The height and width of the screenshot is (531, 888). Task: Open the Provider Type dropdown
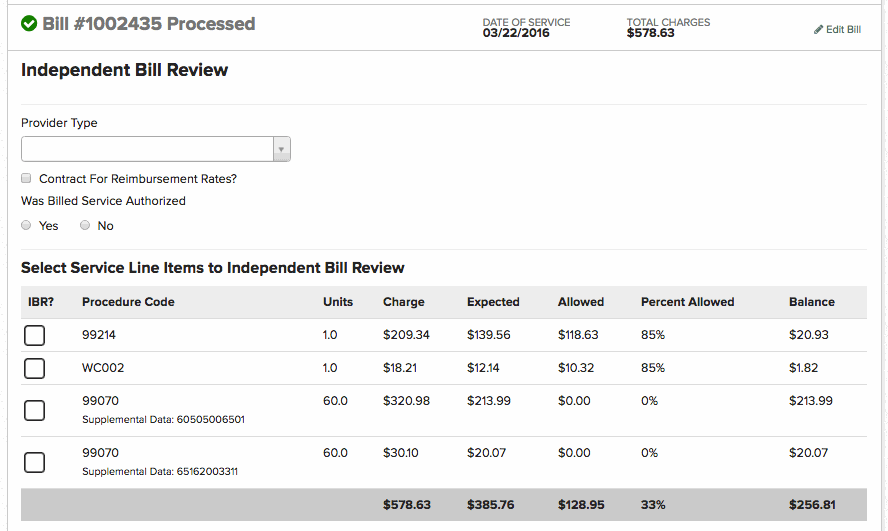pyautogui.click(x=147, y=149)
